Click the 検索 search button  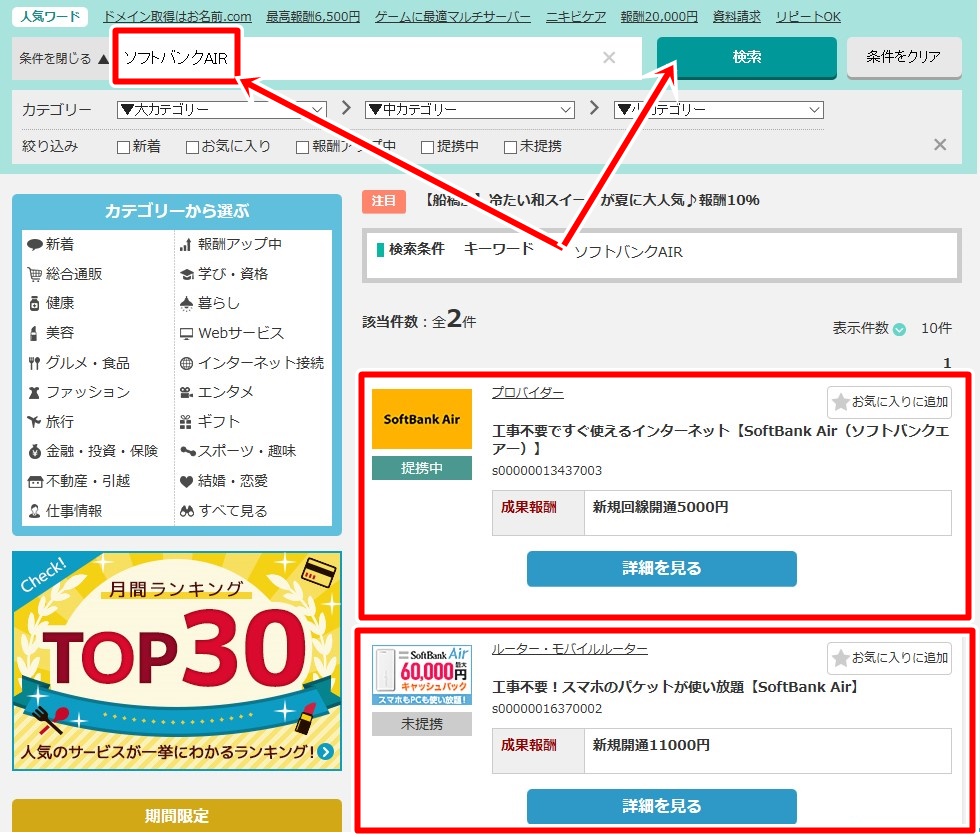pos(747,58)
